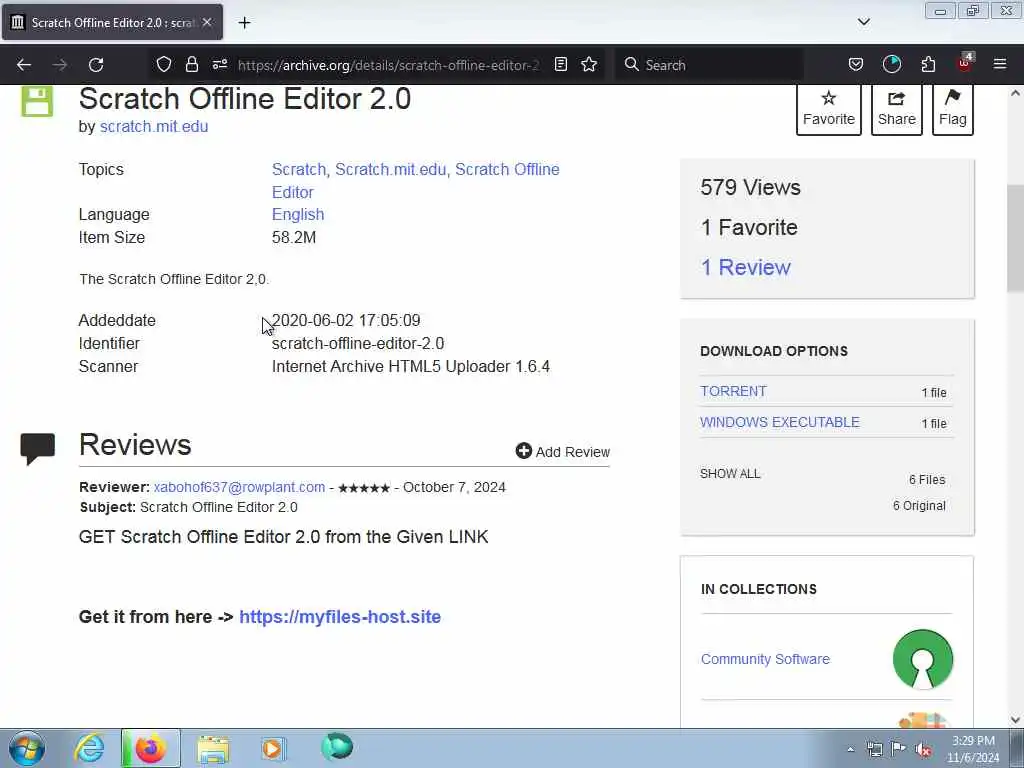The height and width of the screenshot is (768, 1024).
Task: Click the taskbar clock showing 3:29 PM
Action: 973,749
